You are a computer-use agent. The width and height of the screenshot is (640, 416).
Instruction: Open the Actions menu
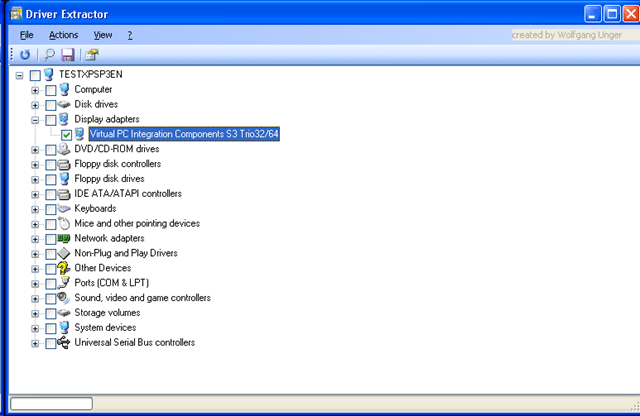(x=63, y=34)
